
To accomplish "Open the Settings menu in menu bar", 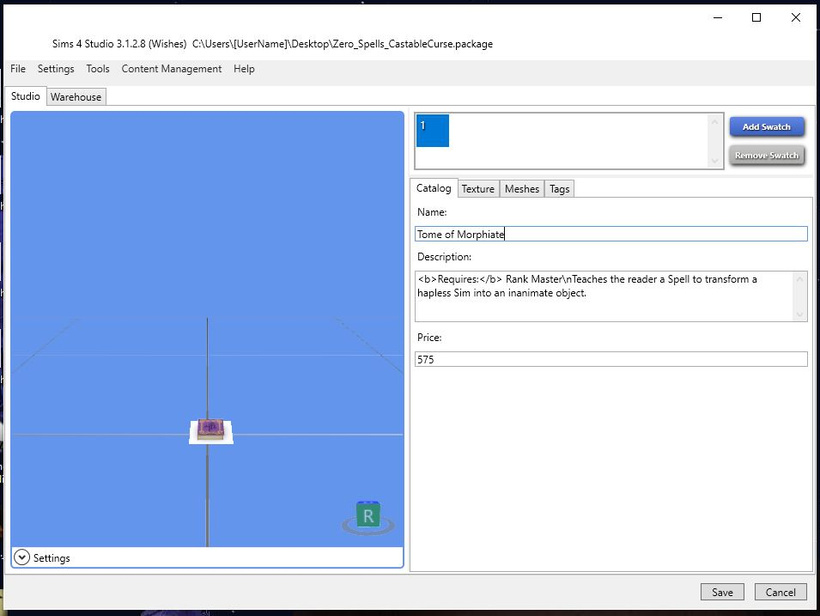I will tap(56, 69).
